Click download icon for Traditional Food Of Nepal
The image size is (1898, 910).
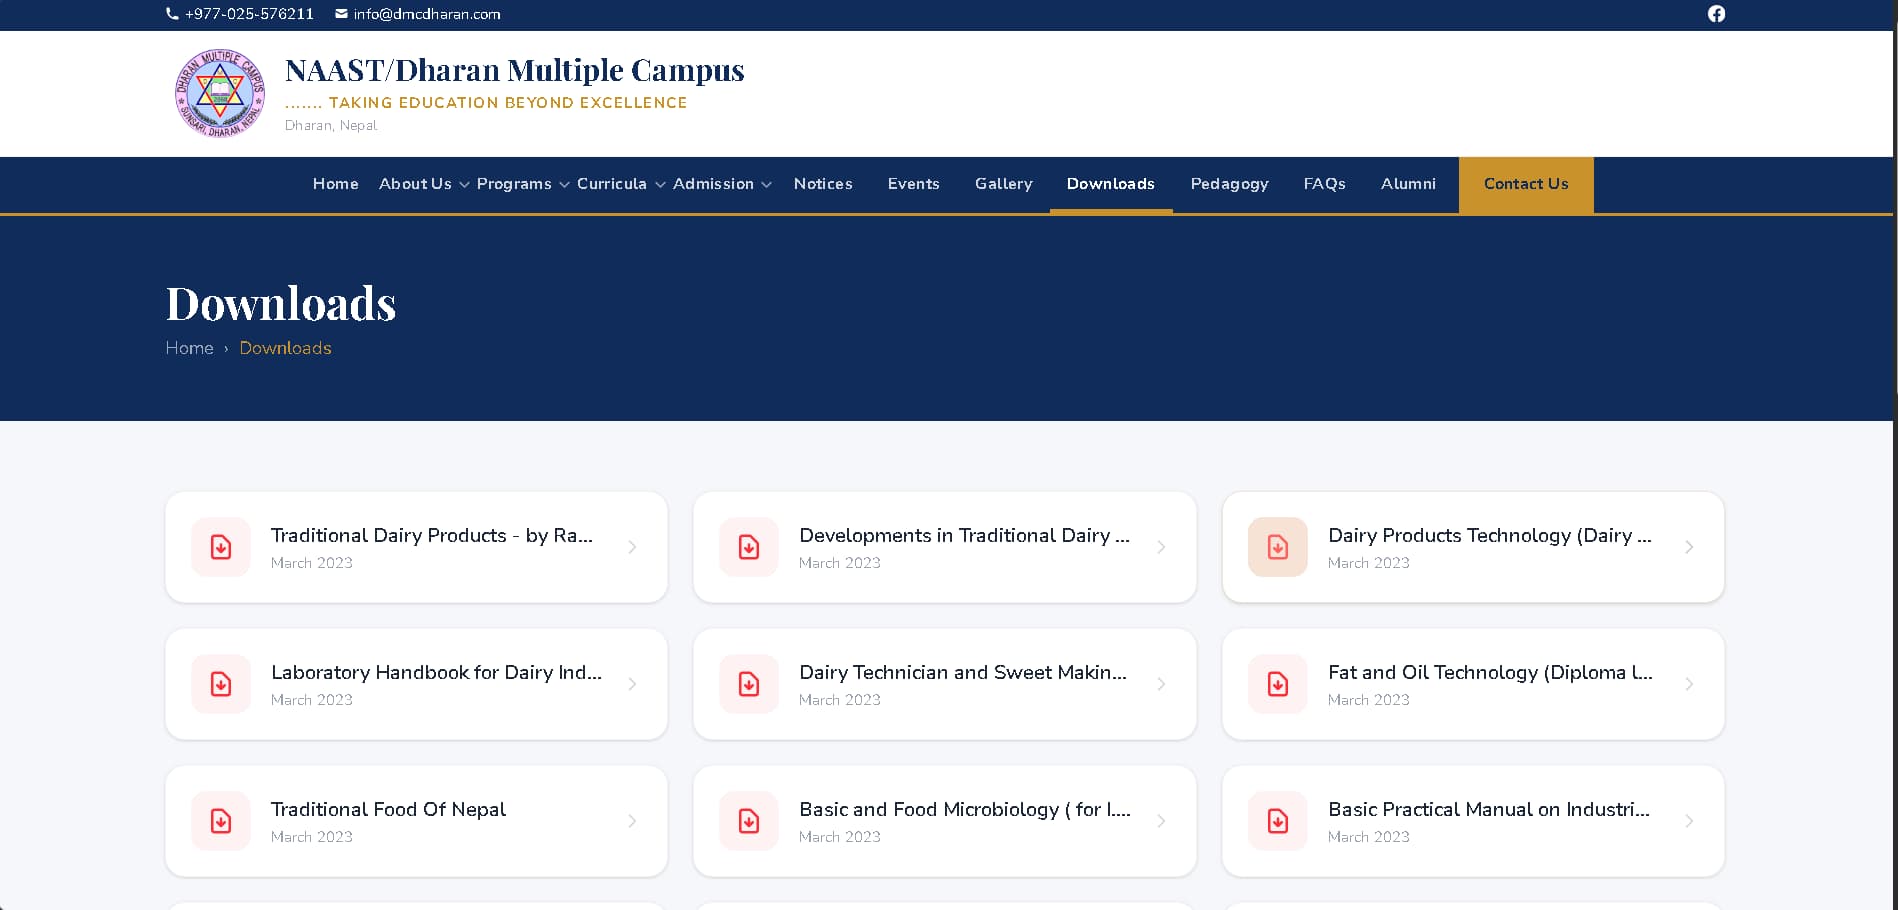tap(221, 821)
